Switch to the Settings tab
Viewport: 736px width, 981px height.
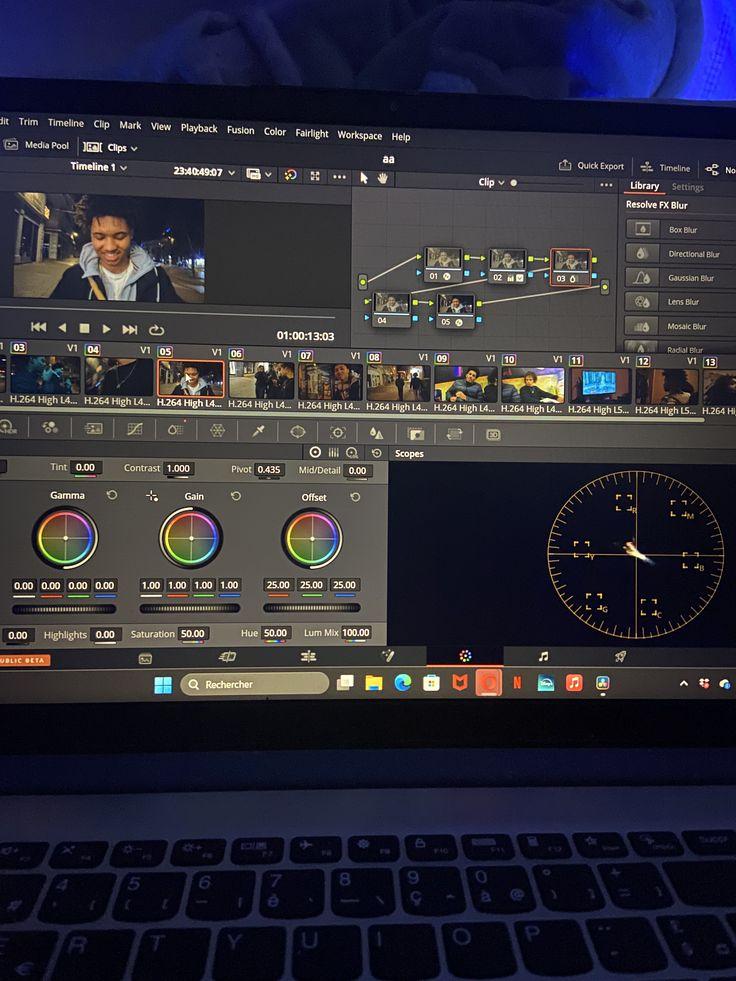click(x=687, y=187)
